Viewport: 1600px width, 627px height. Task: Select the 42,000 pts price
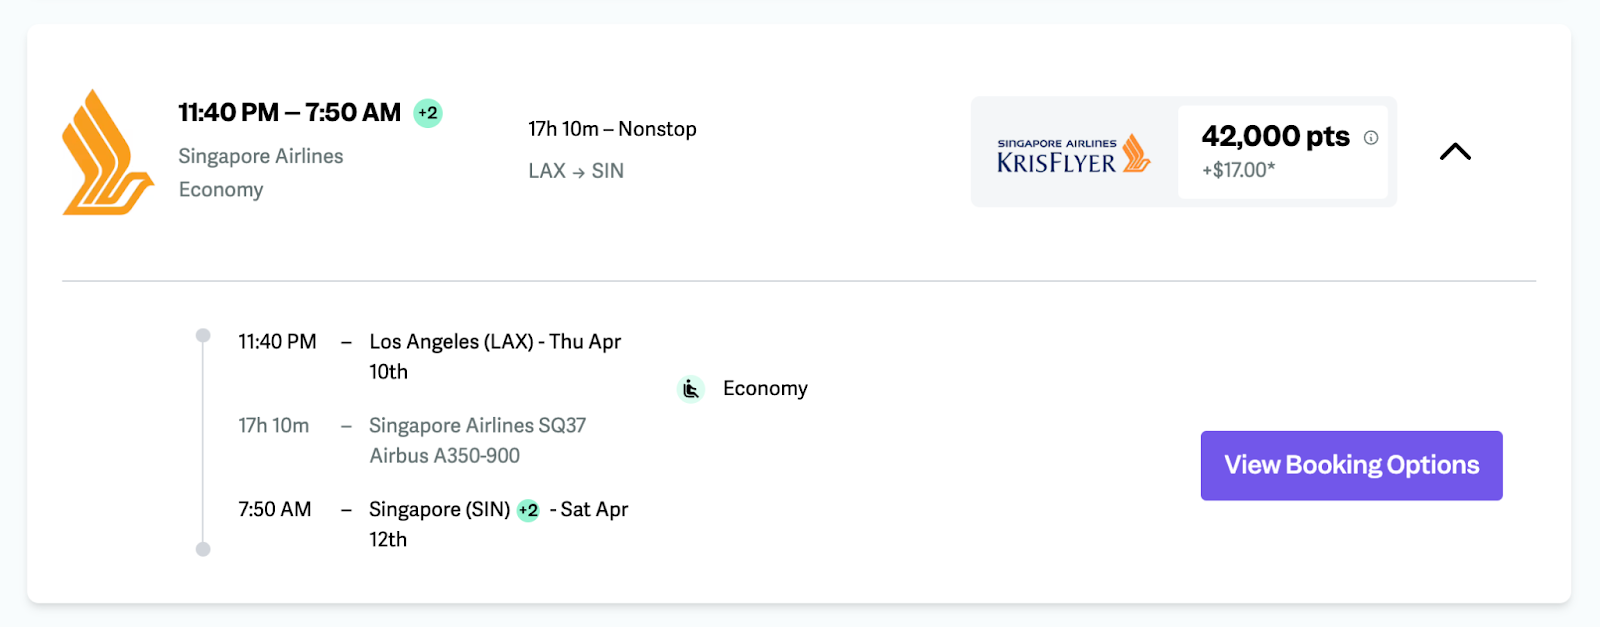[1275, 136]
